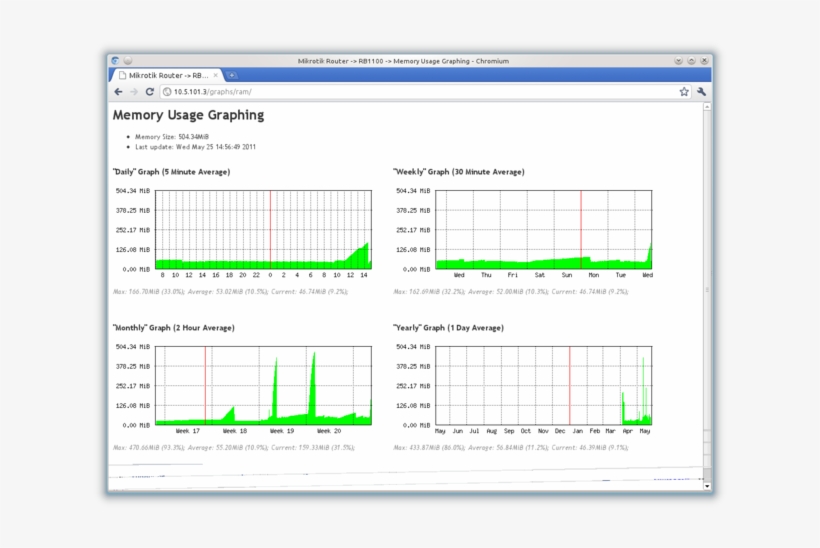Click the Yearly memory usage graph
This screenshot has height=548, width=820.
tap(544, 385)
